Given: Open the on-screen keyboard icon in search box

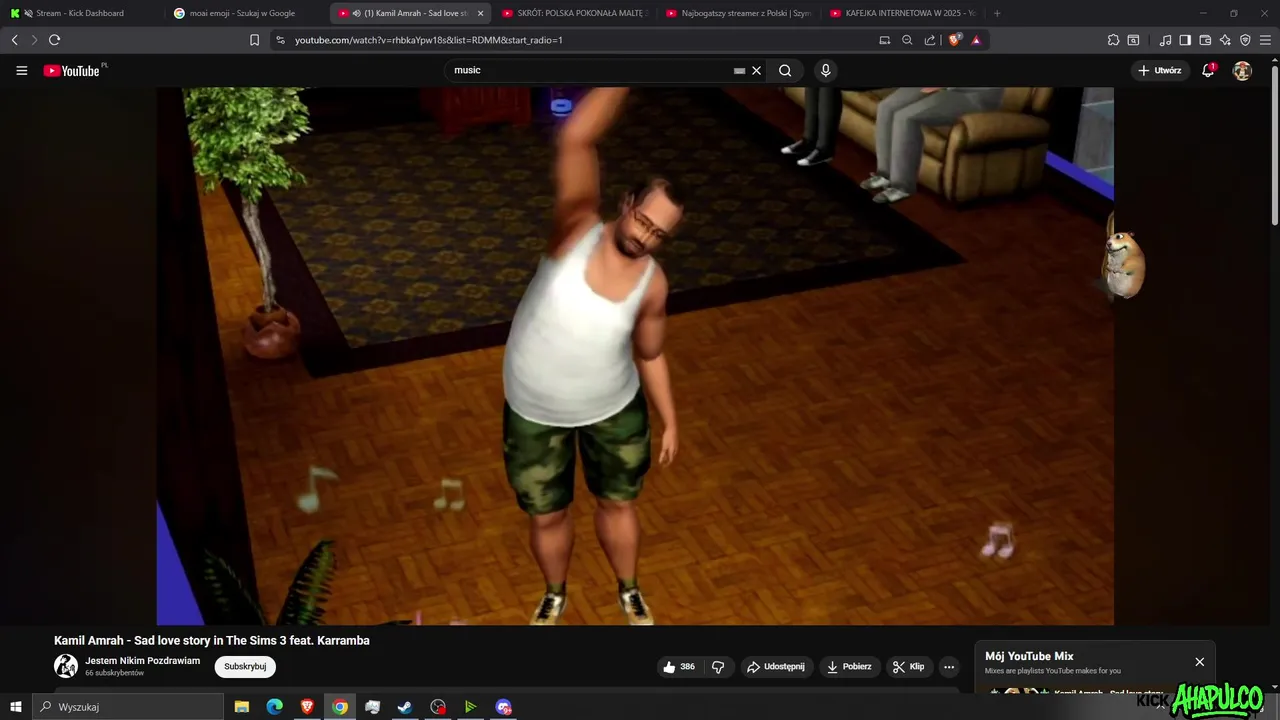Looking at the screenshot, I should click(x=739, y=71).
